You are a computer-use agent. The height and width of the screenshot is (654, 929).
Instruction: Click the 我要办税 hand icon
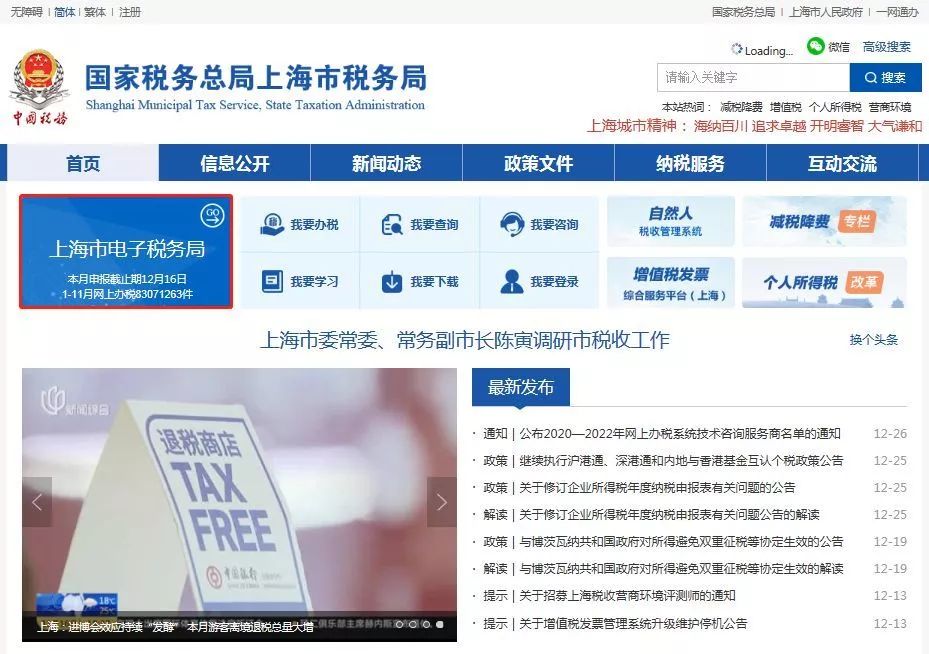pos(271,225)
